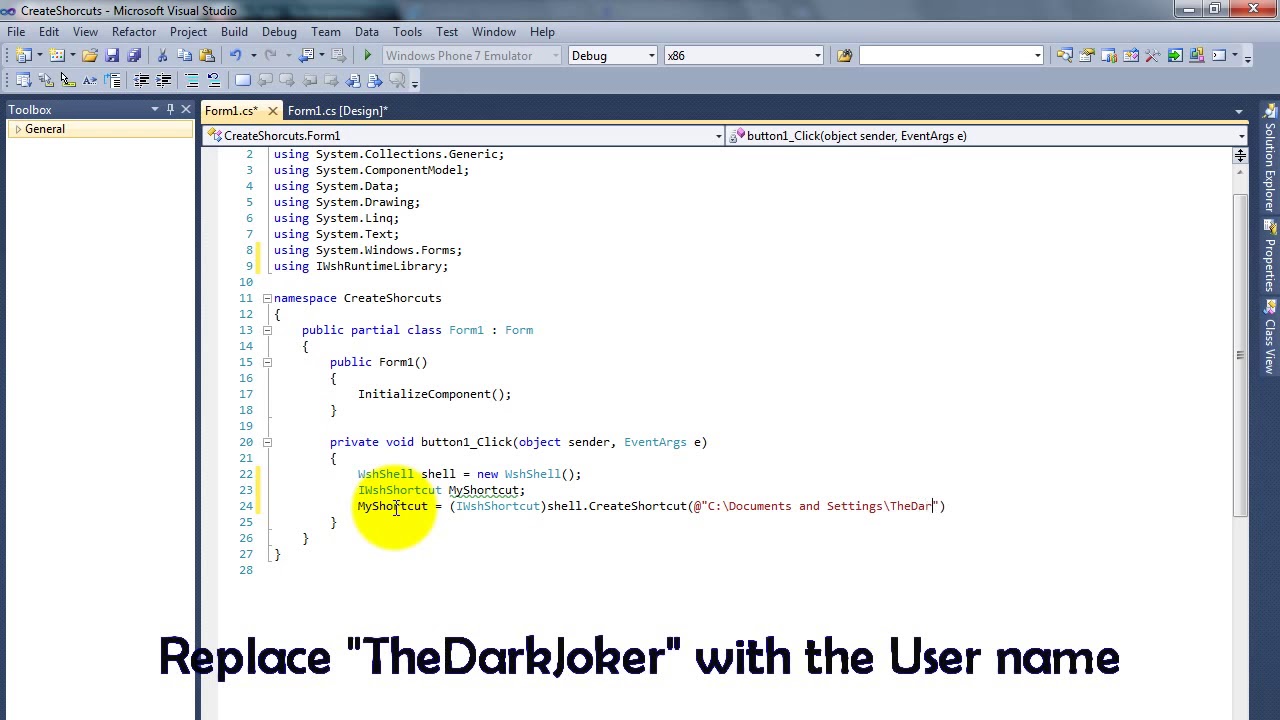Undo the last edit
The width and height of the screenshot is (1280, 720).
[x=235, y=56]
